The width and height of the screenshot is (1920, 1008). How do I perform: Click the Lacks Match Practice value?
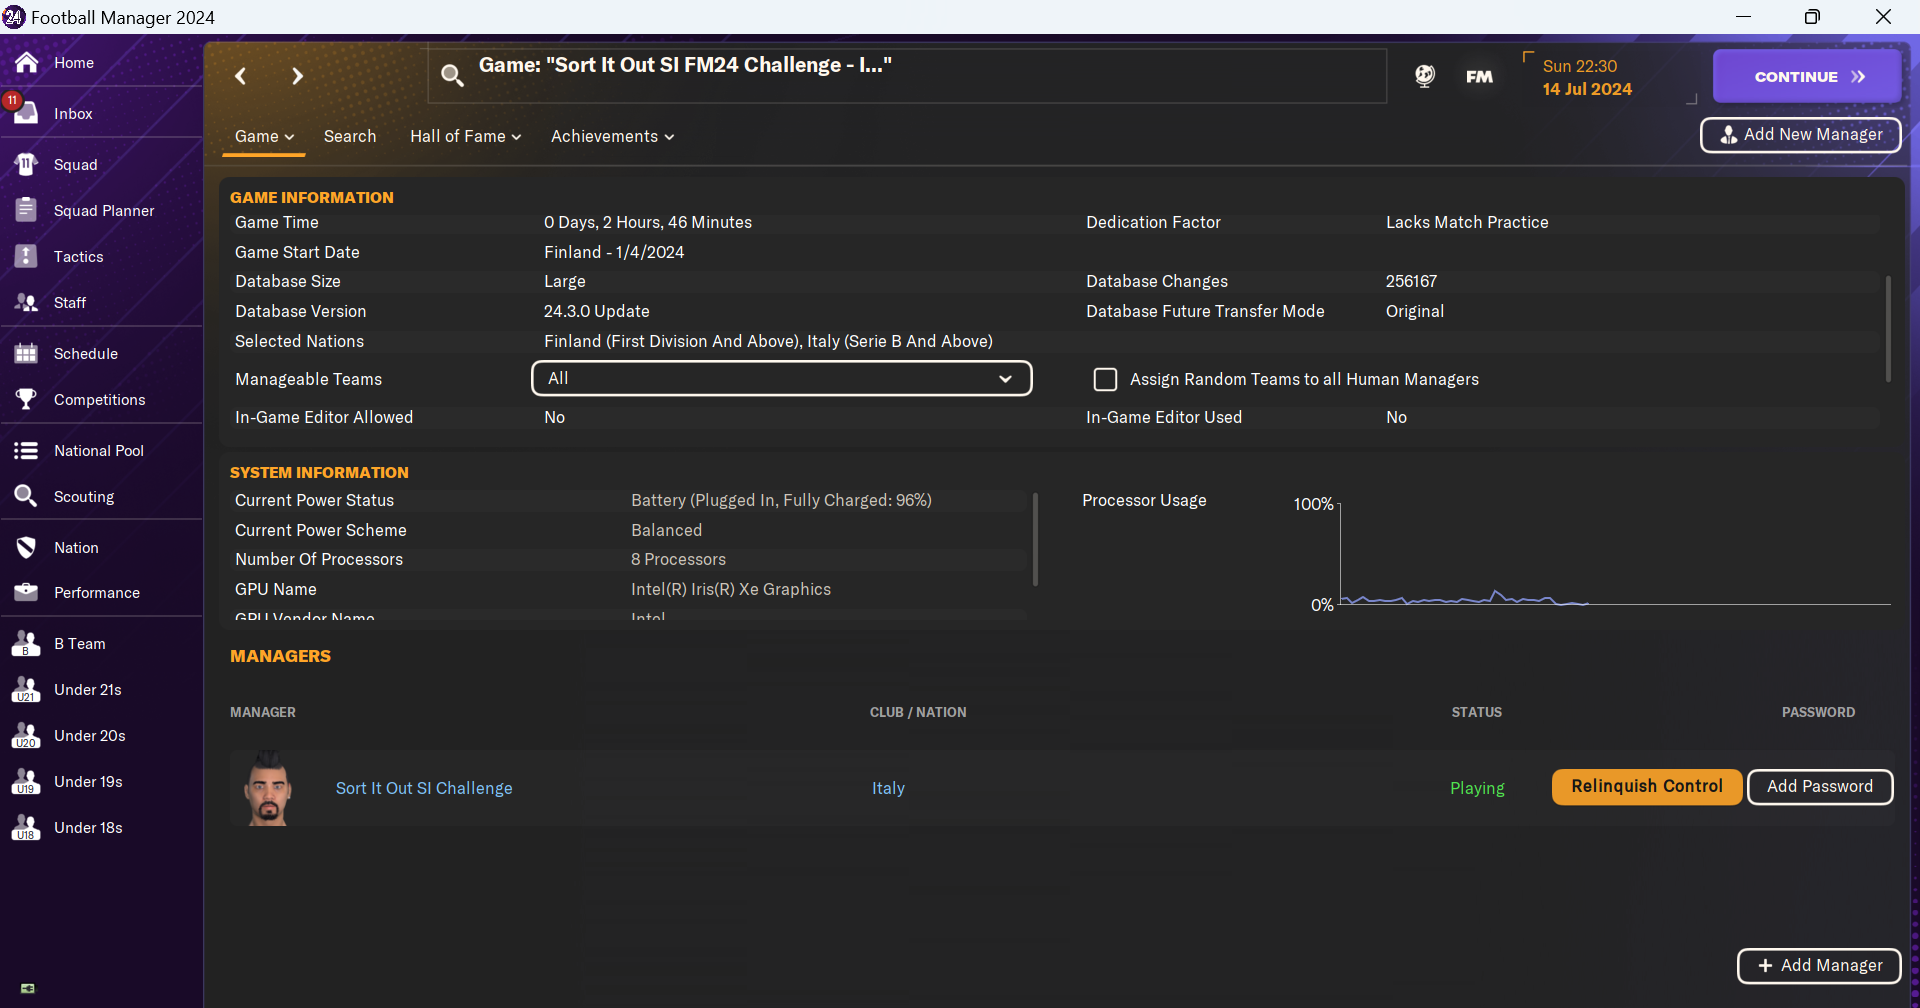click(1467, 222)
